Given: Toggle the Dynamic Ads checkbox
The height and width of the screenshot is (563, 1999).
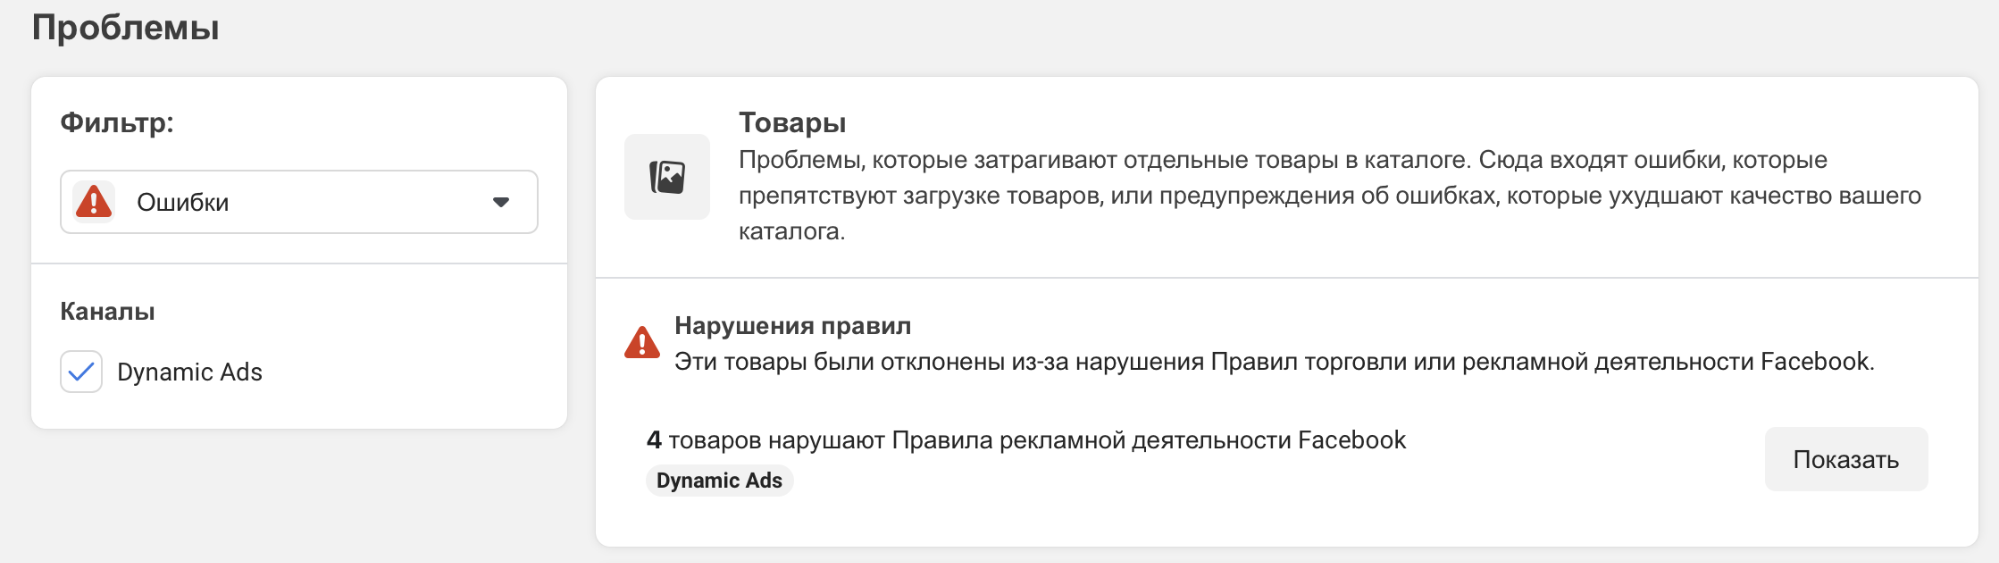Looking at the screenshot, I should [81, 372].
